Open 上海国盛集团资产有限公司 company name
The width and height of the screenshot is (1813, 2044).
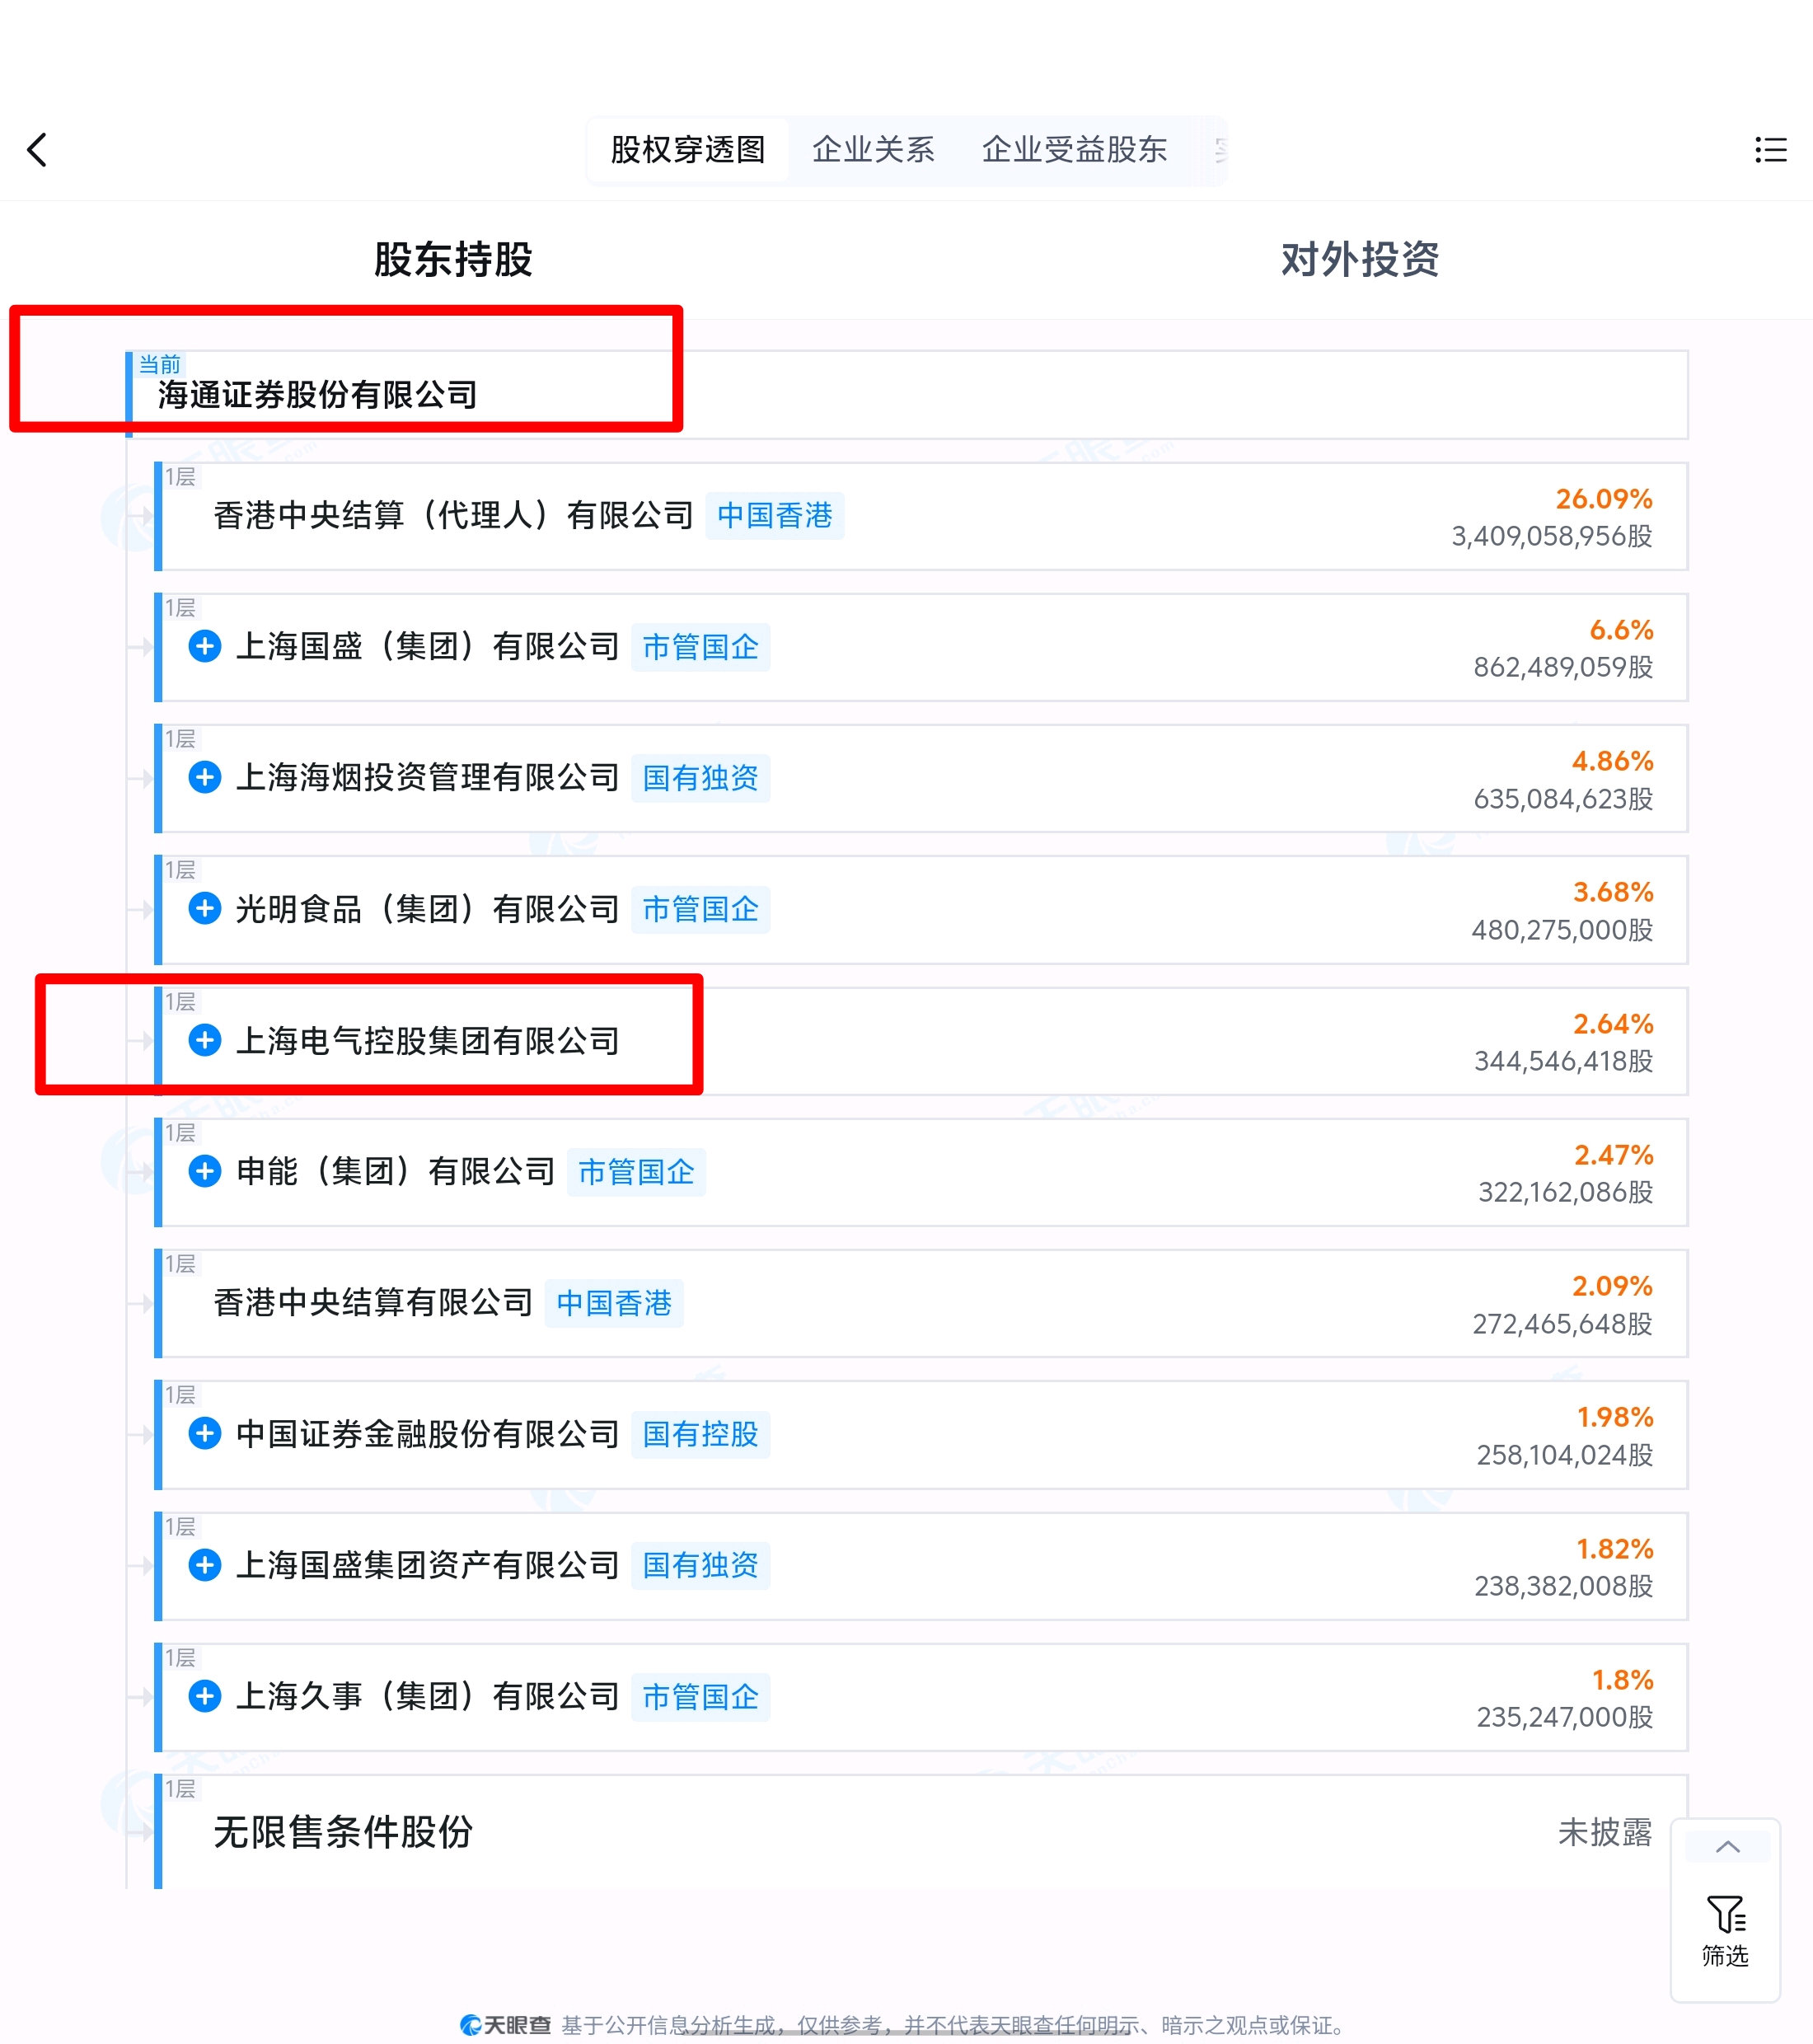click(428, 1564)
